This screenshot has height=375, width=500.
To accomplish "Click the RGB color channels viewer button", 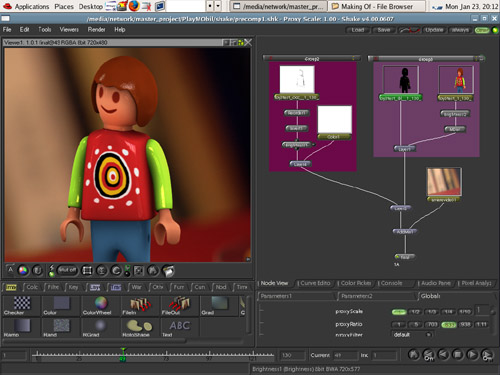I will click(x=23, y=270).
